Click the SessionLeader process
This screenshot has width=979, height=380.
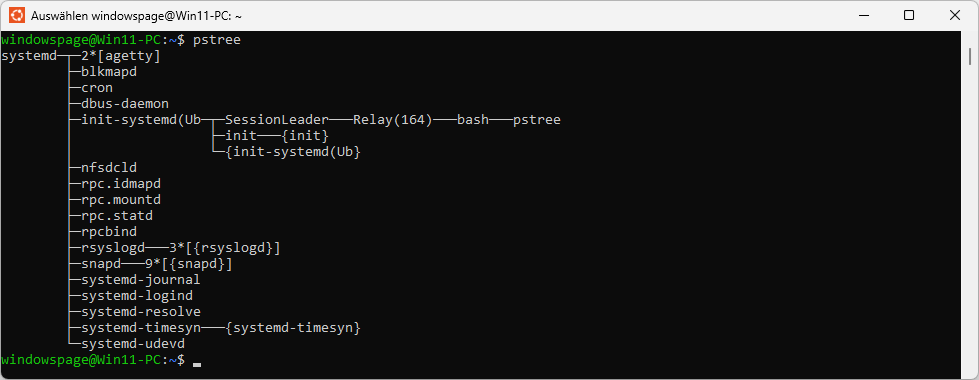click(277, 120)
